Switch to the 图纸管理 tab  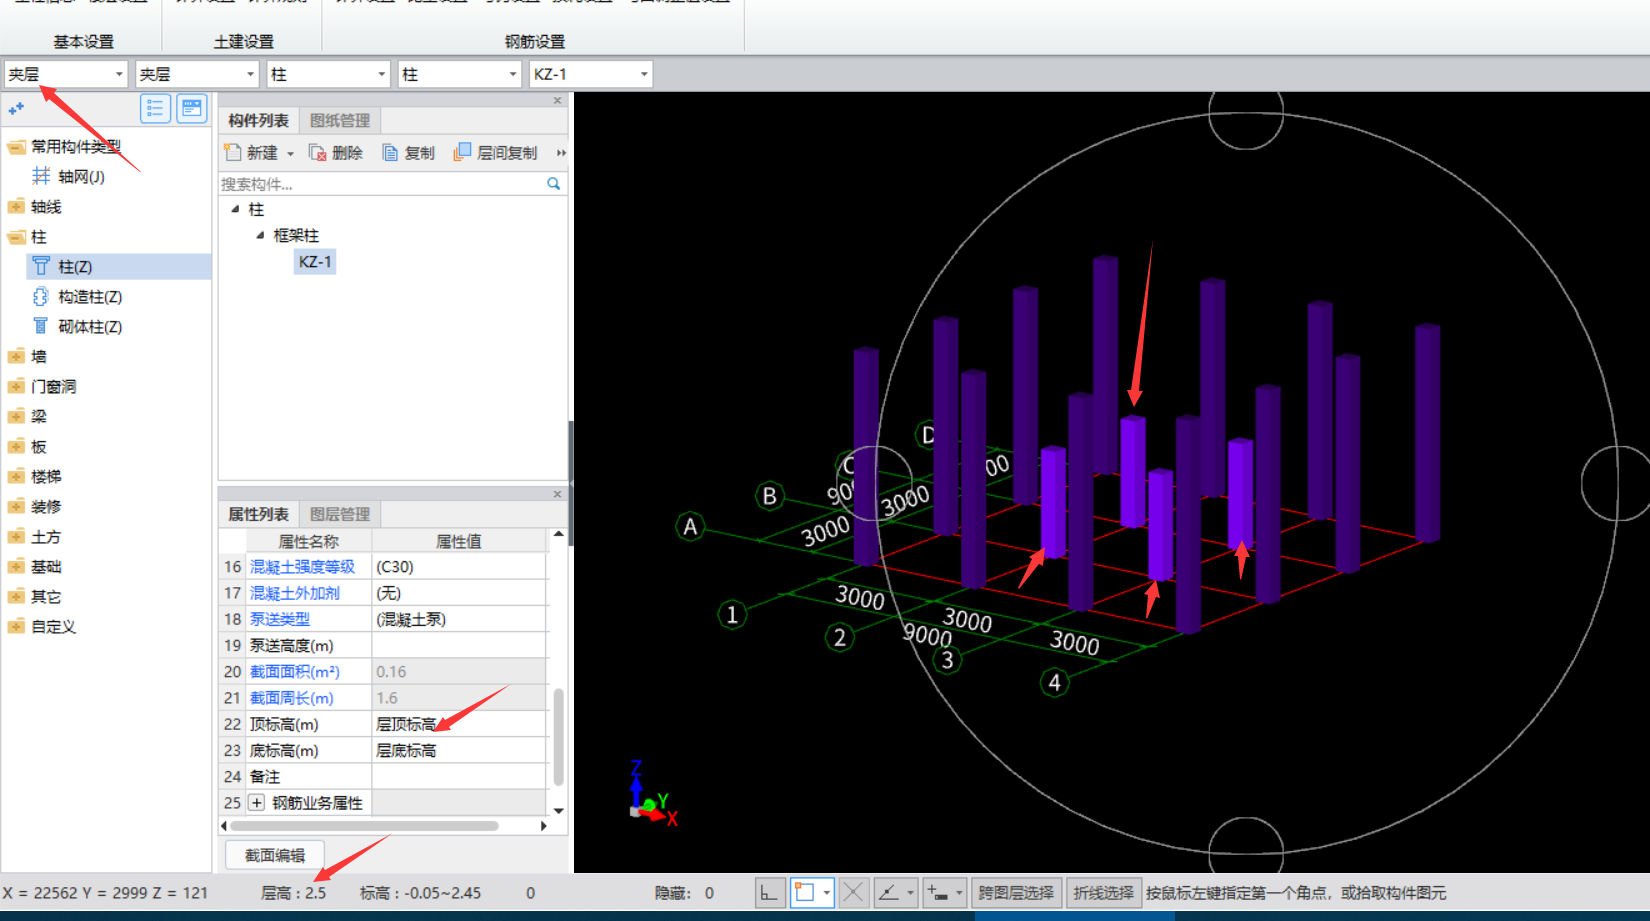340,120
